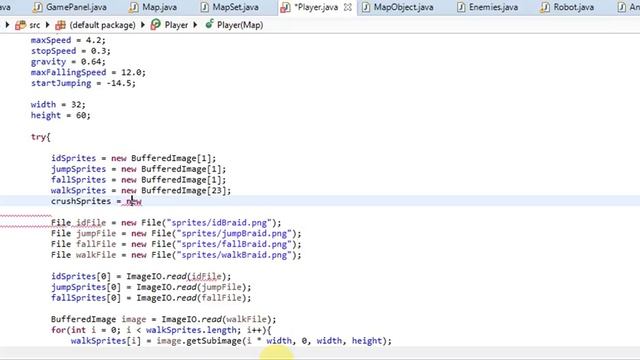Switch to the Enemies.java tab

pos(493,7)
